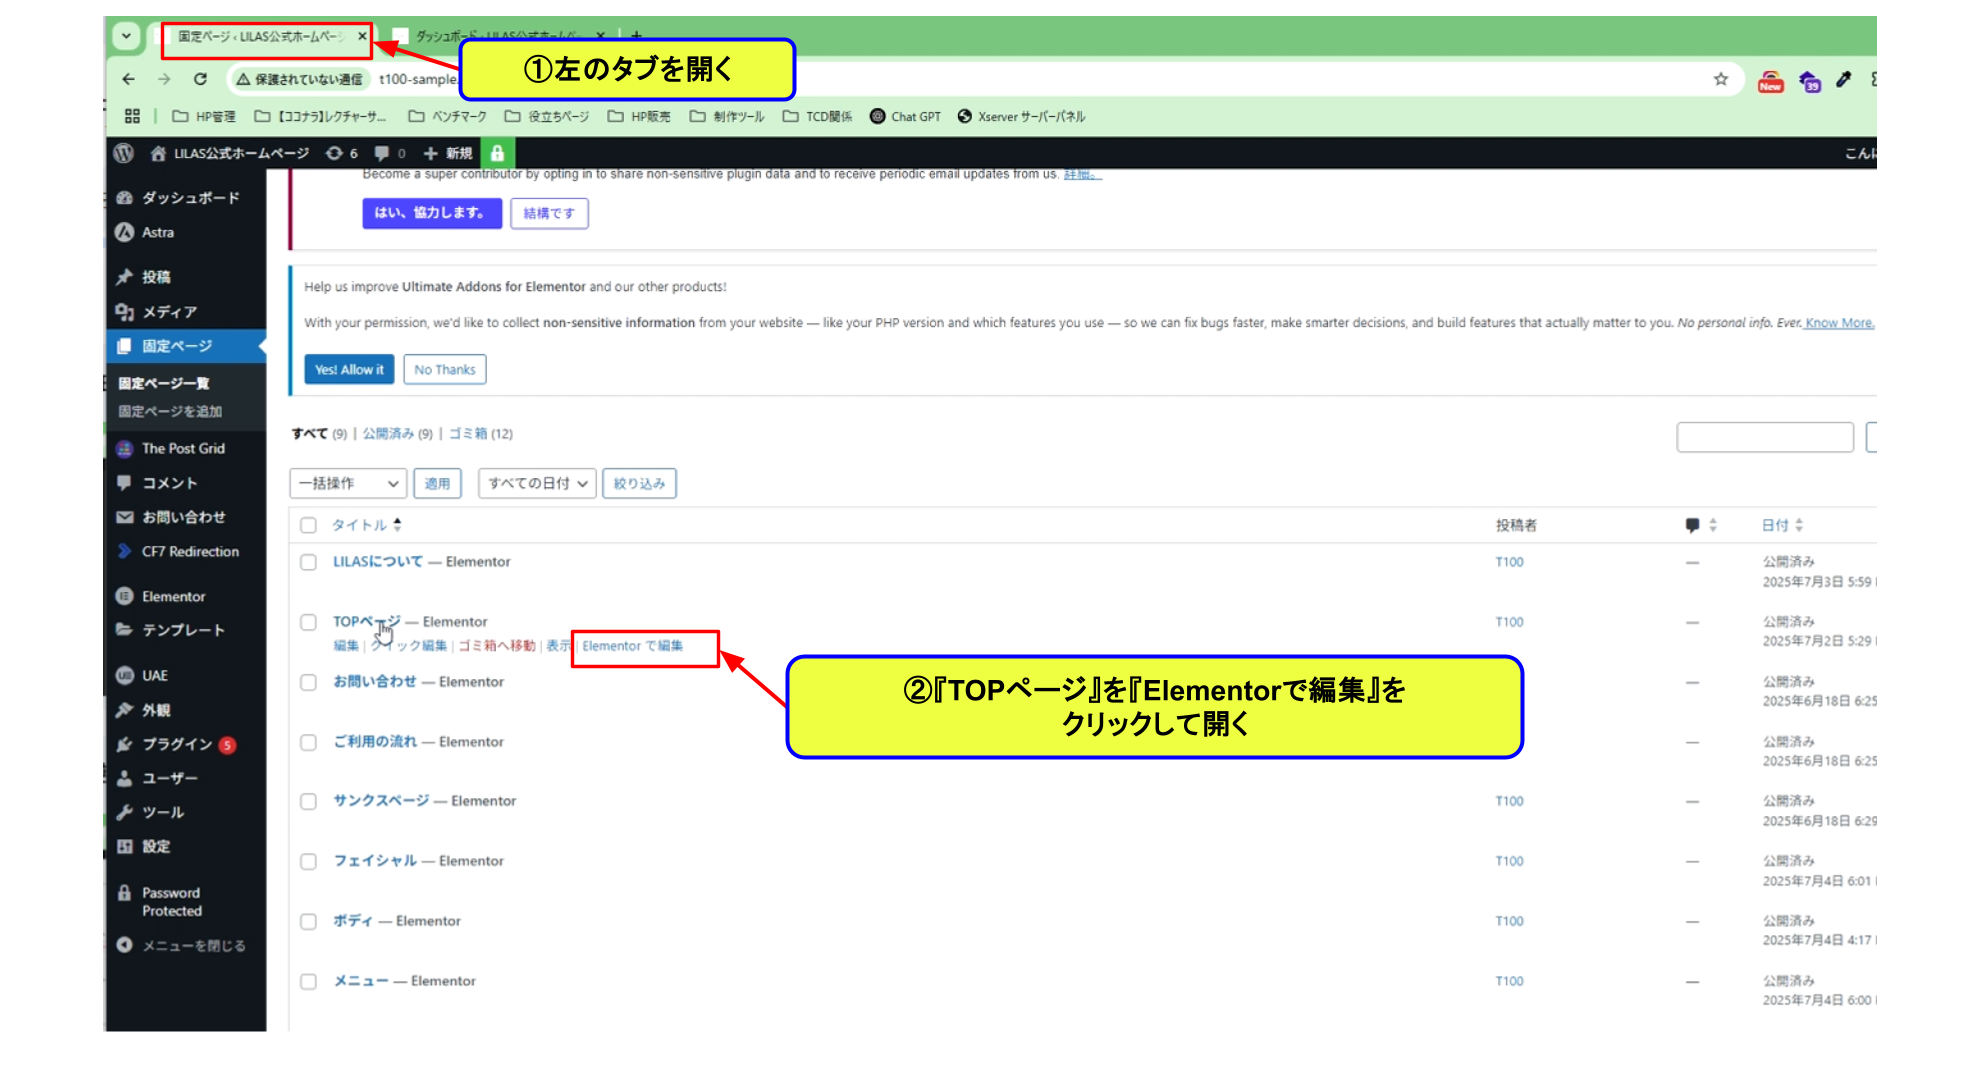This screenshot has height=1080, width=1980.
Task: Tick the checkbox for ご利用の流れ
Action: [x=308, y=742]
